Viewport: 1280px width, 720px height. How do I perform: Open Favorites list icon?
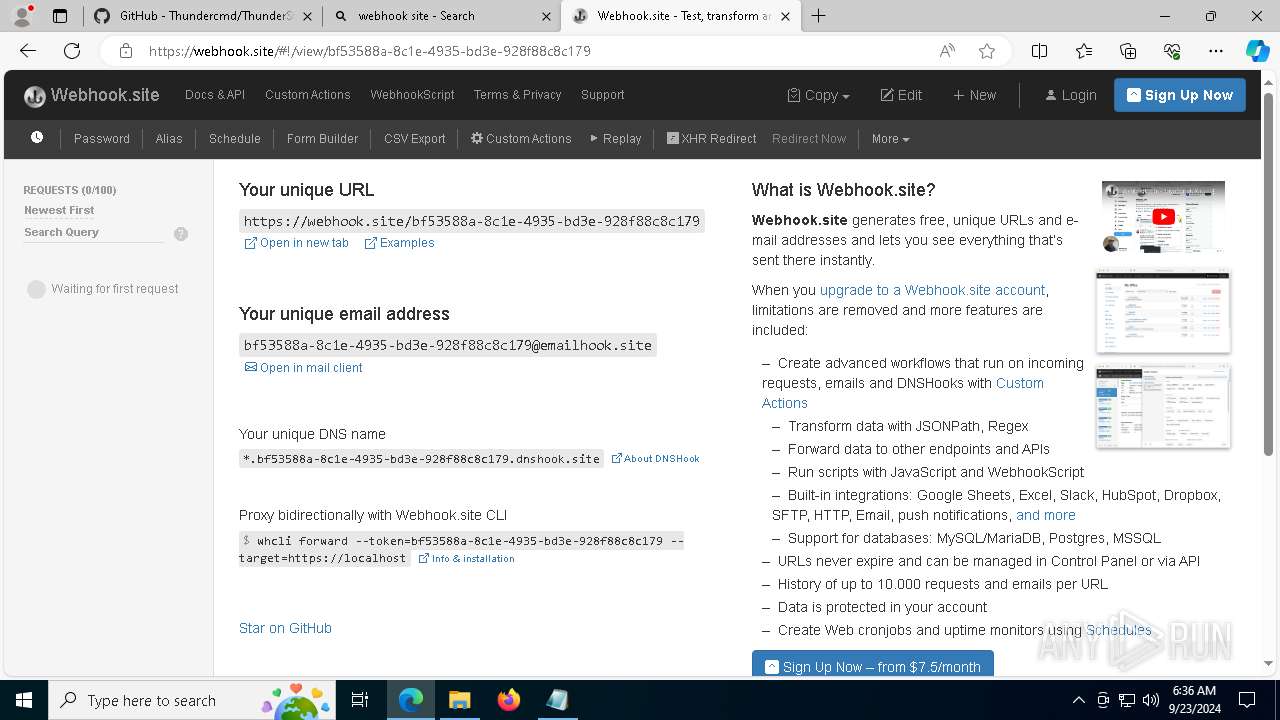click(x=1084, y=51)
